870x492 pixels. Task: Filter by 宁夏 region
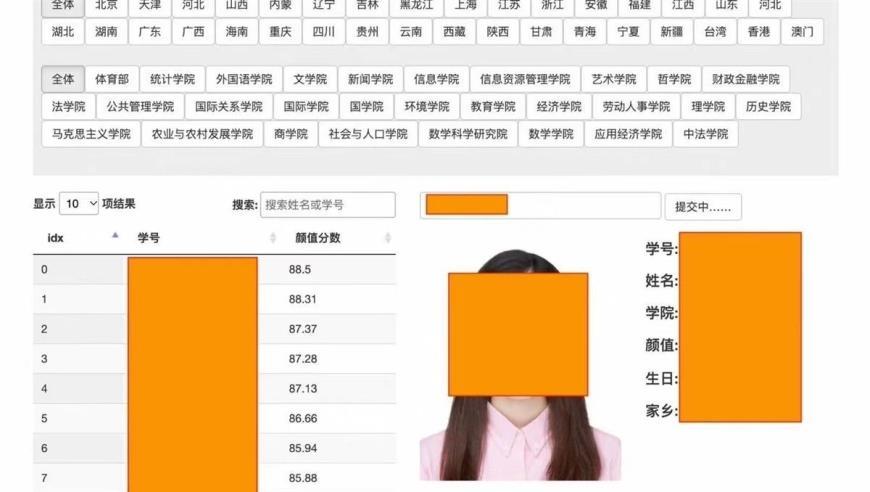[628, 32]
